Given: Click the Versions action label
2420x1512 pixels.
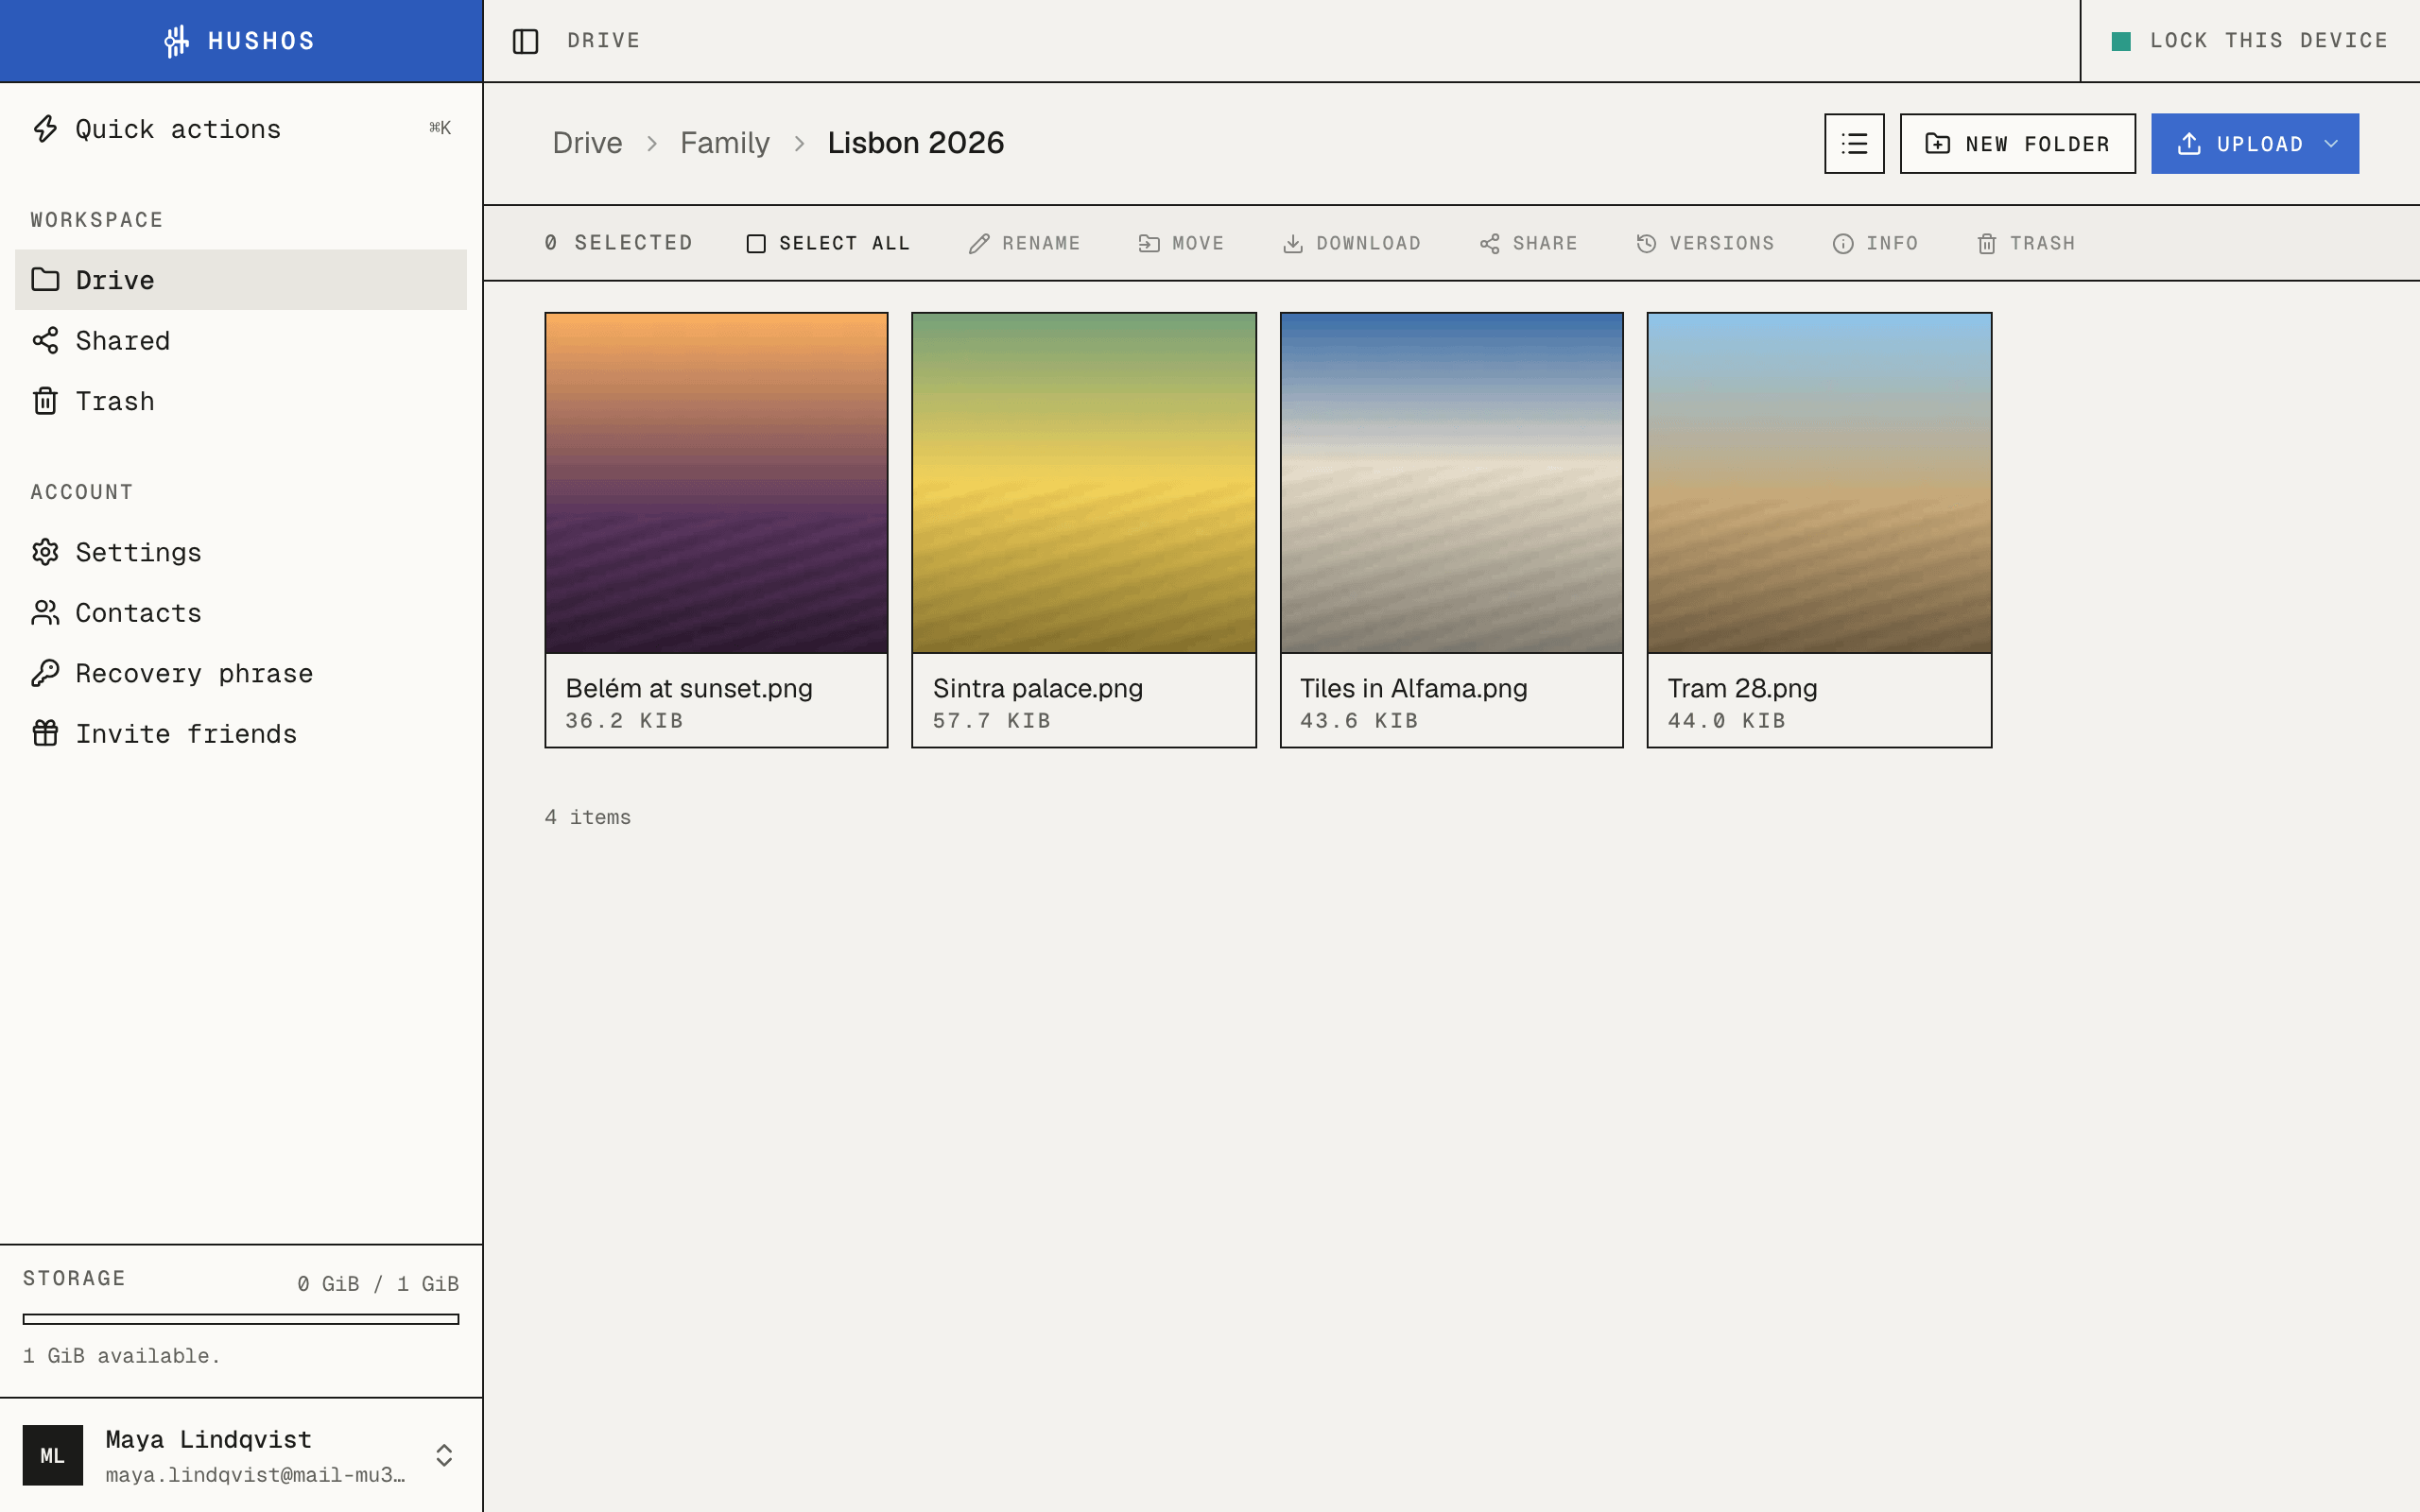Looking at the screenshot, I should (x=1722, y=244).
